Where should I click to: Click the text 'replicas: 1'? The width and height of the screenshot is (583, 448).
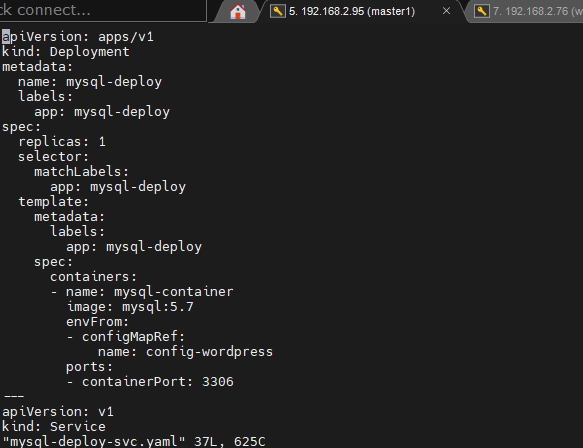(62, 142)
